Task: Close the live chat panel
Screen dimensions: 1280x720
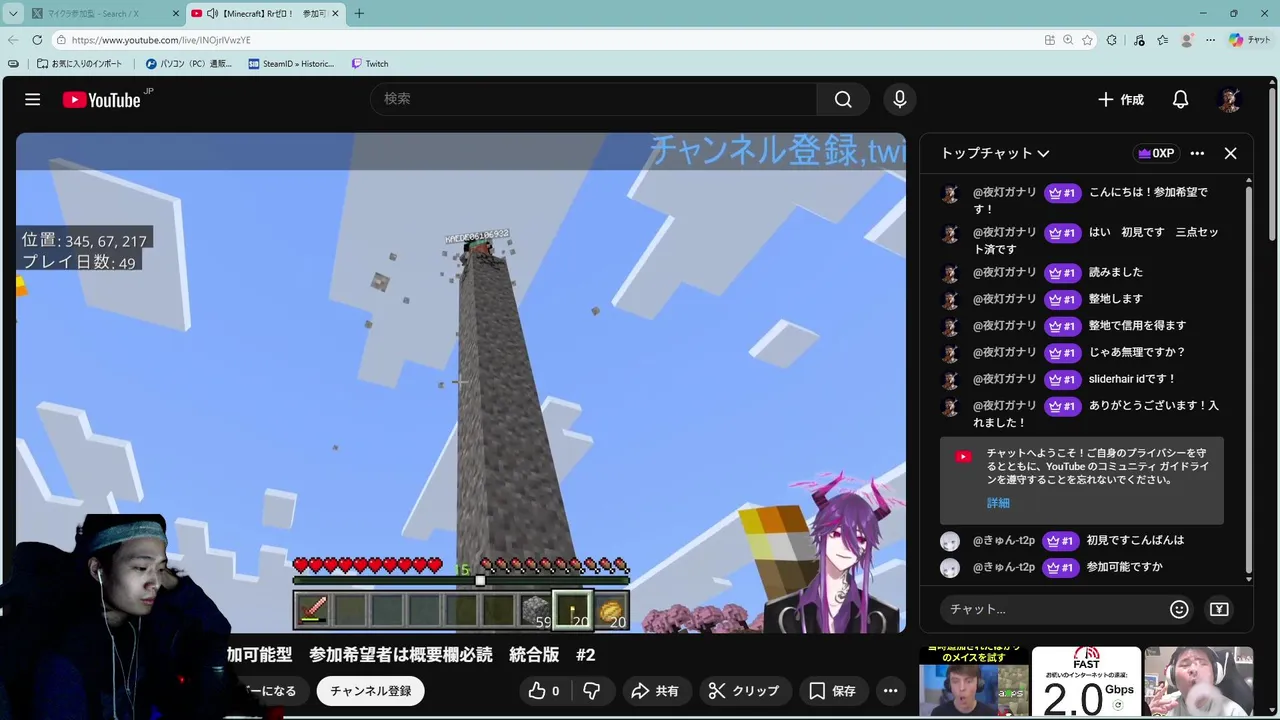Action: click(1231, 153)
